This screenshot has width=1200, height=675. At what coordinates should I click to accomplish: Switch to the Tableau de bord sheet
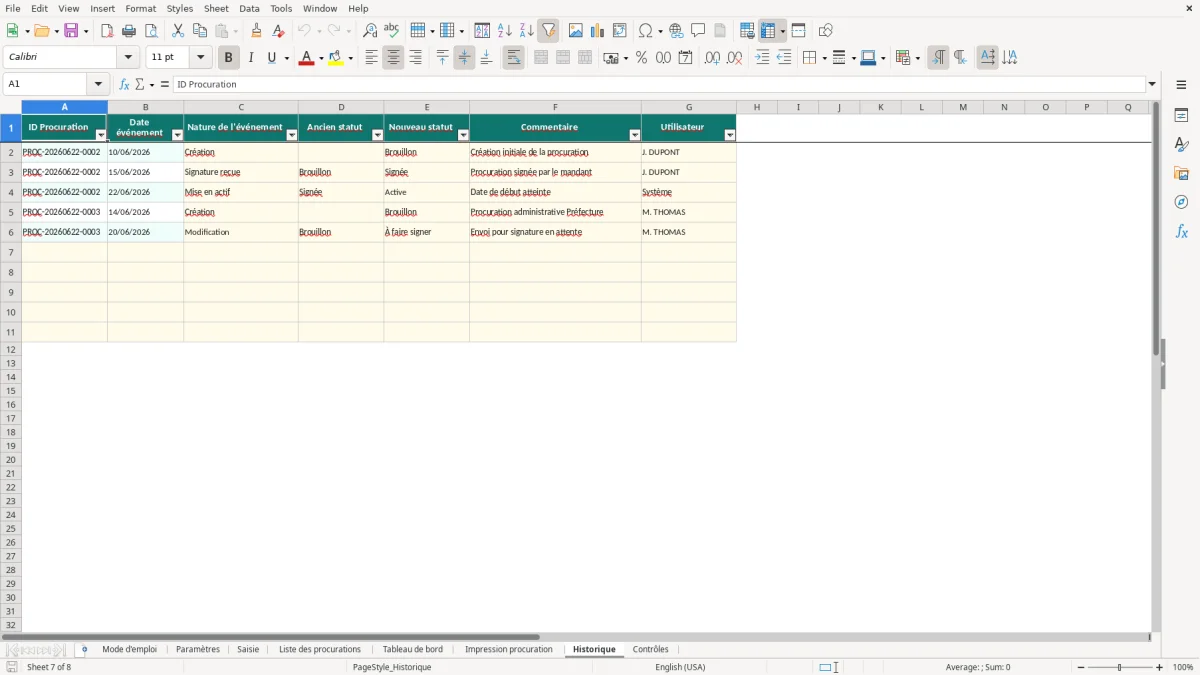click(413, 650)
